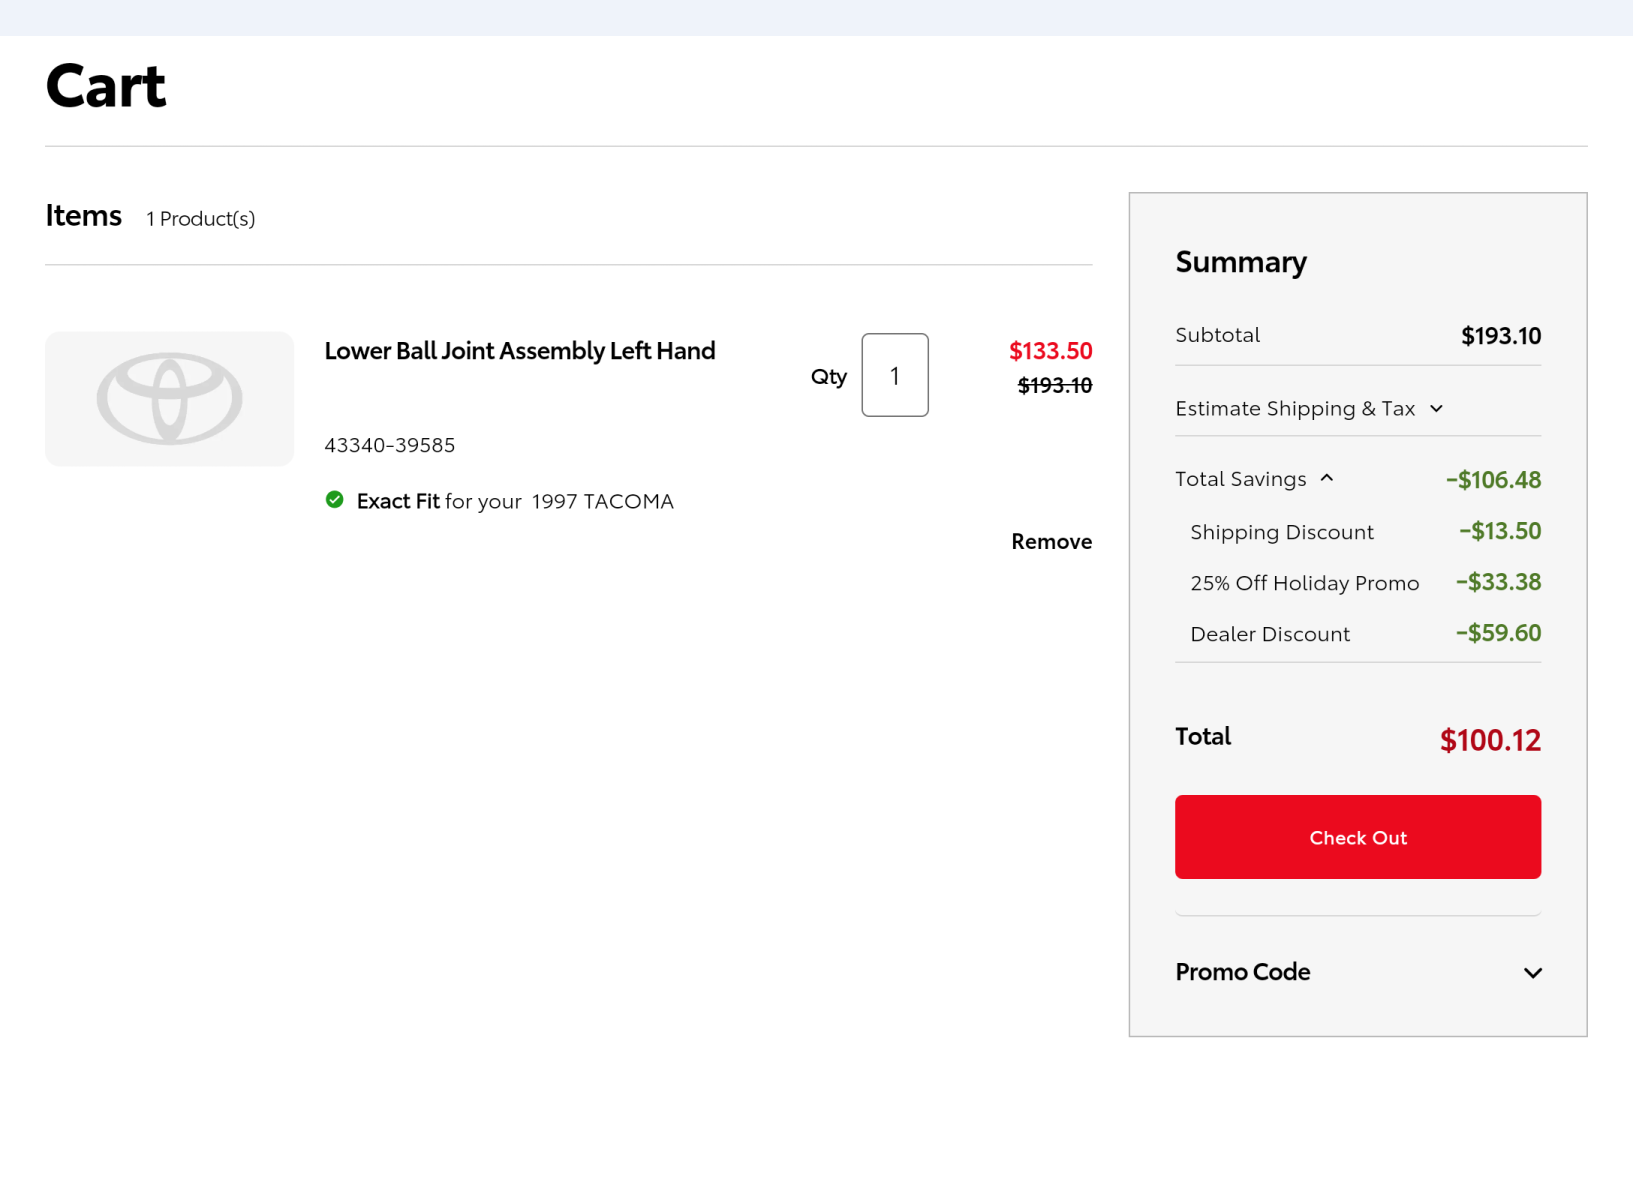
Task: Open Lower Ball Joint Assembly Left Hand product
Action: 519,351
